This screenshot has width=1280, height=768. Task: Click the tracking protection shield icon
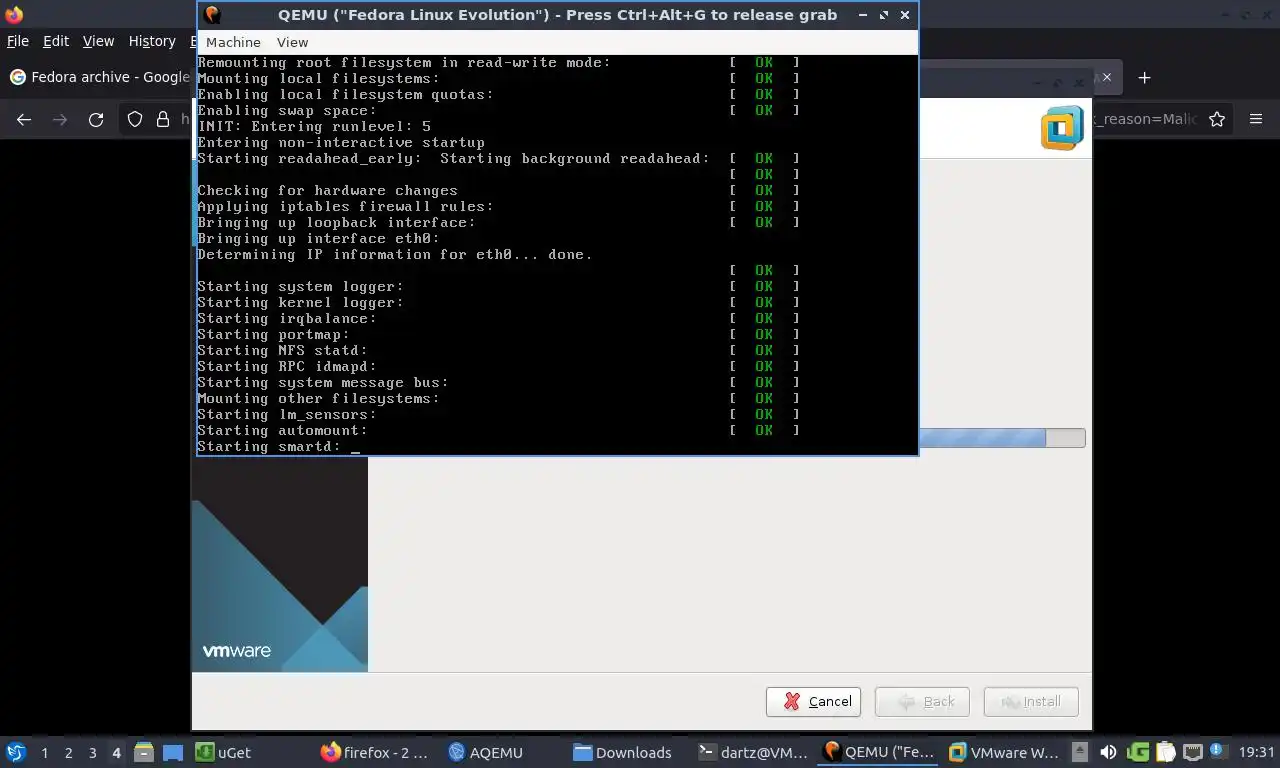(135, 119)
